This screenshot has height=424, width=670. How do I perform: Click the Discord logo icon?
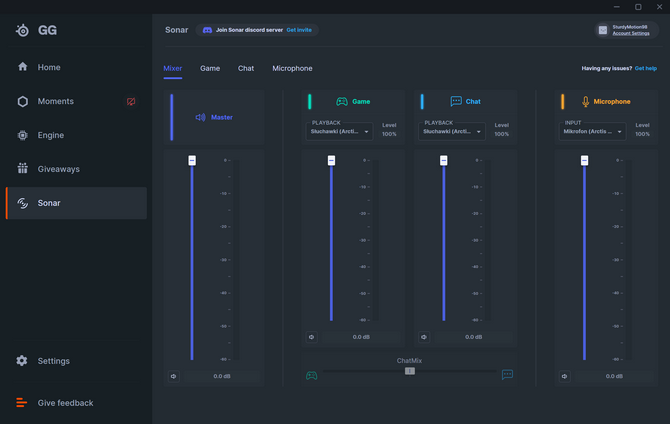207,30
